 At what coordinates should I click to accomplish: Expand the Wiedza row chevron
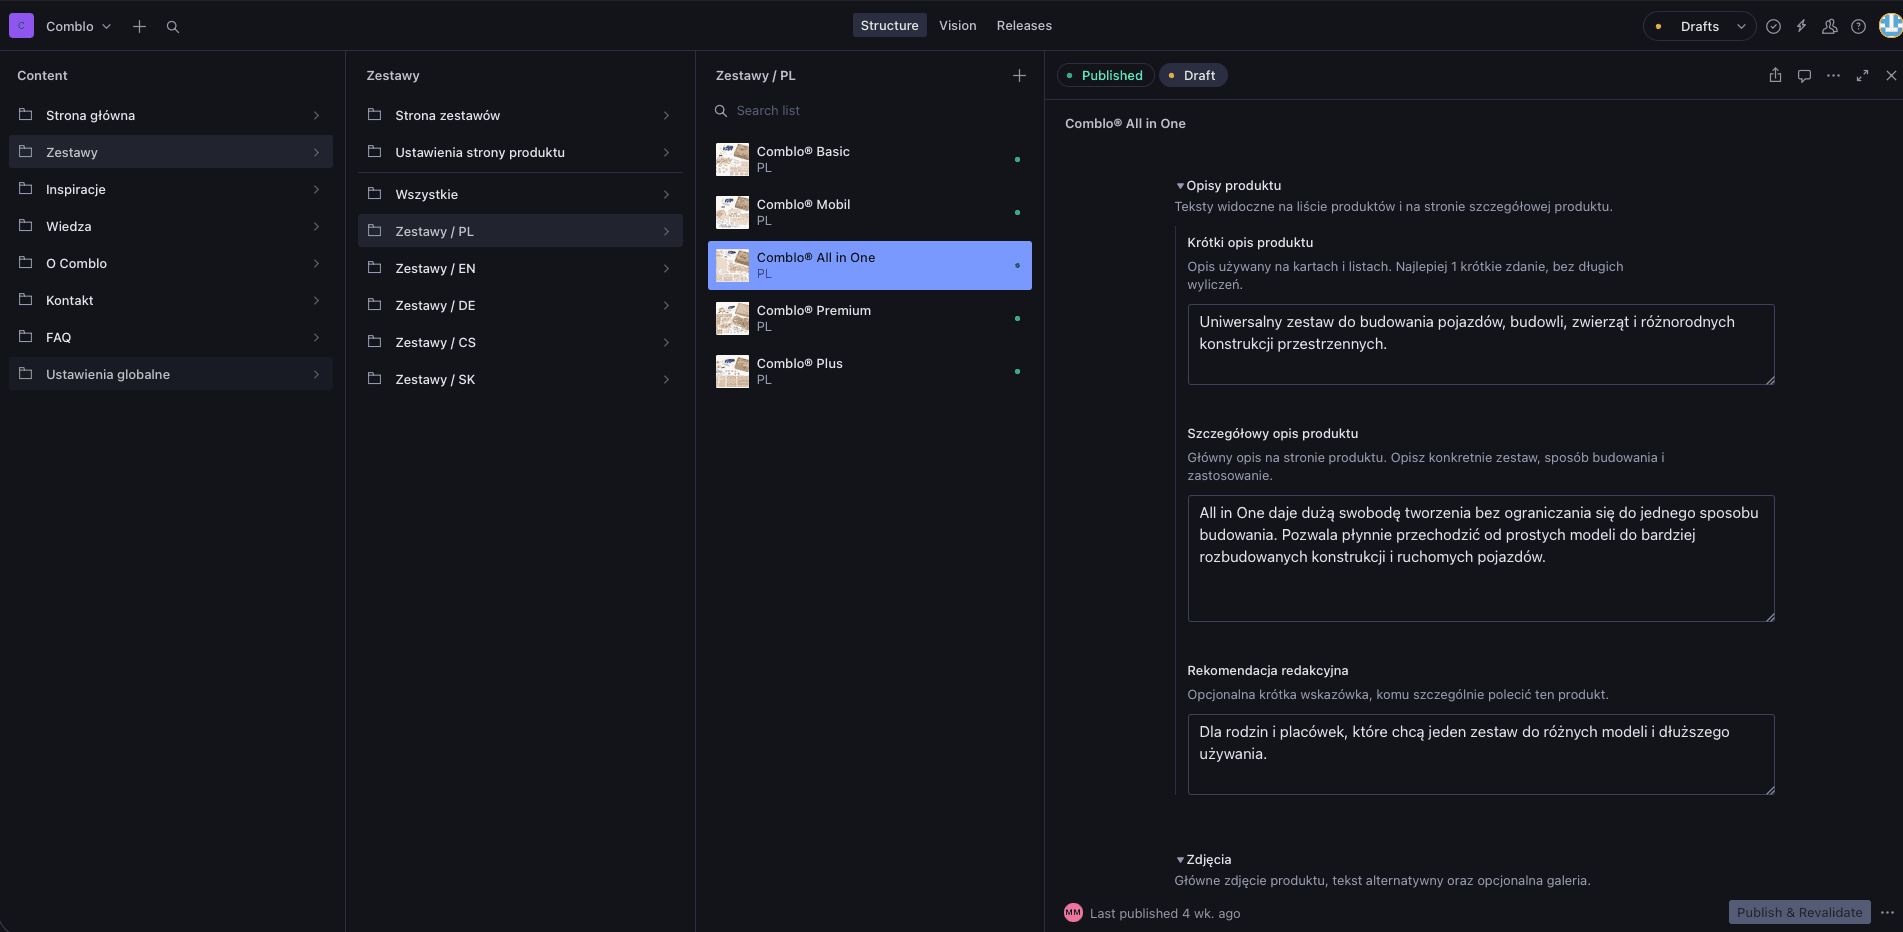[x=316, y=227]
